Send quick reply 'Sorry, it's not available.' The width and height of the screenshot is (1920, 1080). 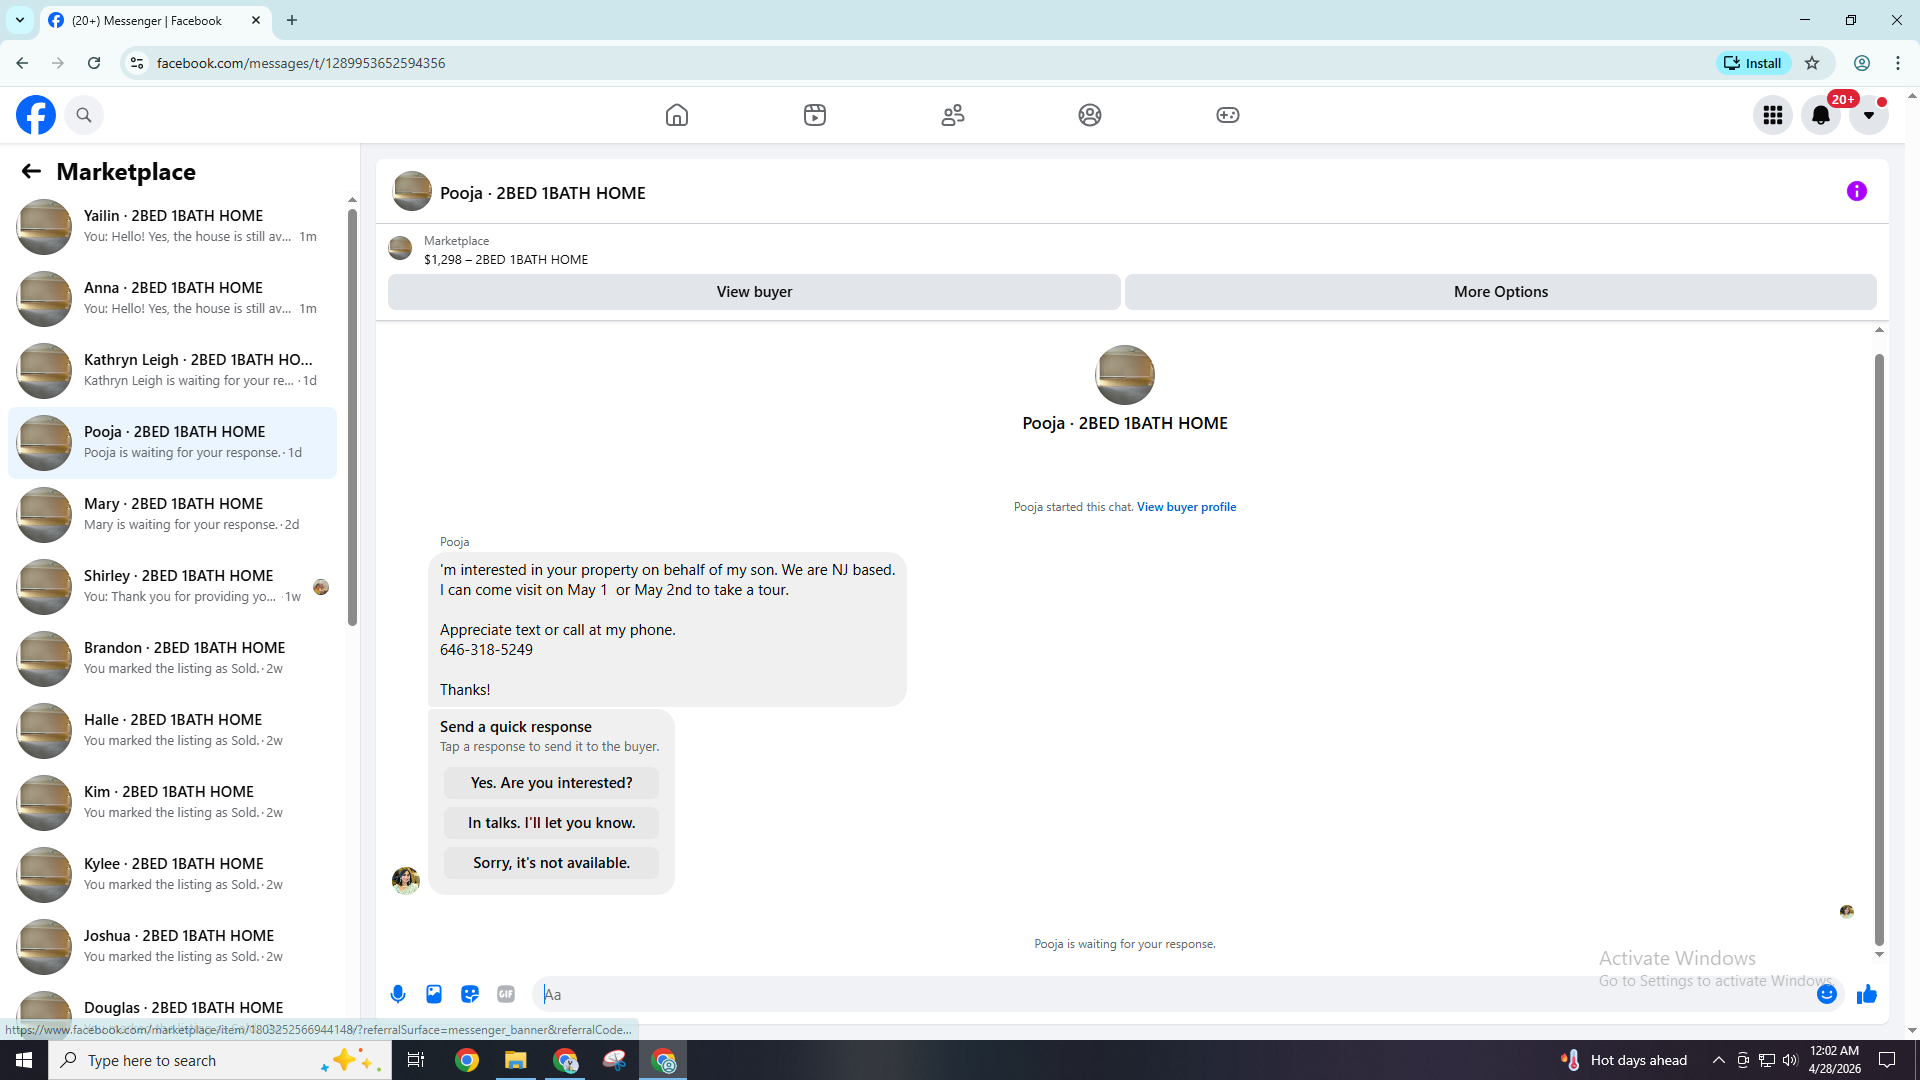click(551, 863)
